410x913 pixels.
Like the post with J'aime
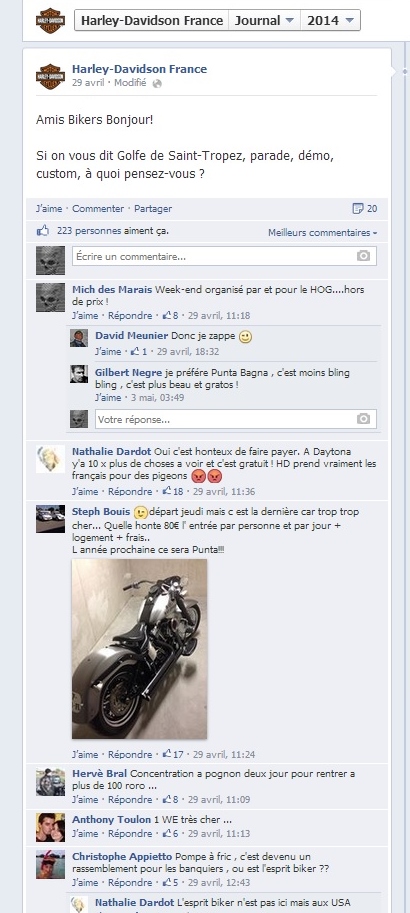[49, 208]
